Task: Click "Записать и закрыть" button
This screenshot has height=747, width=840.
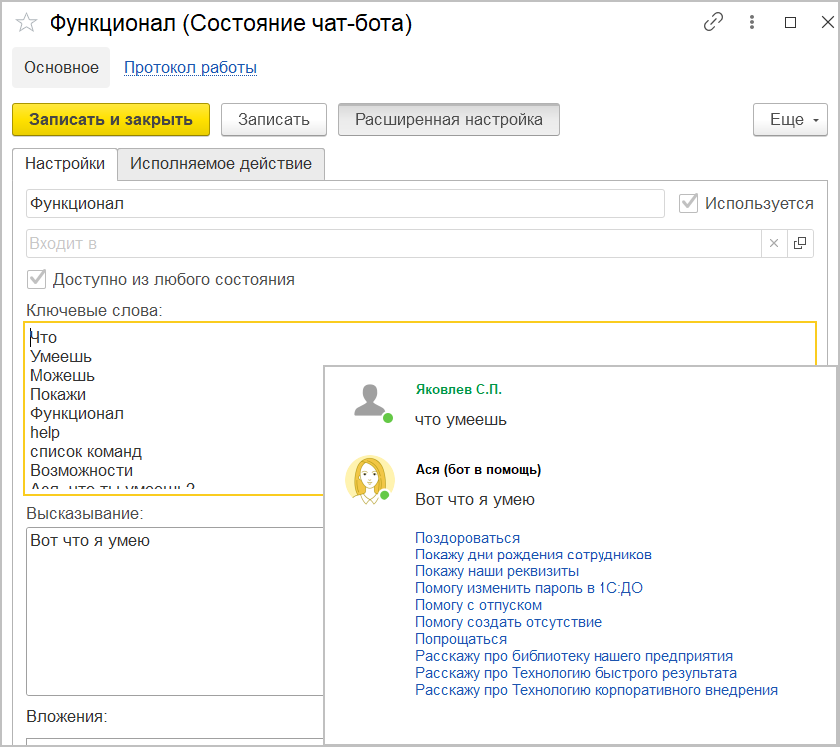Action: 111,120
